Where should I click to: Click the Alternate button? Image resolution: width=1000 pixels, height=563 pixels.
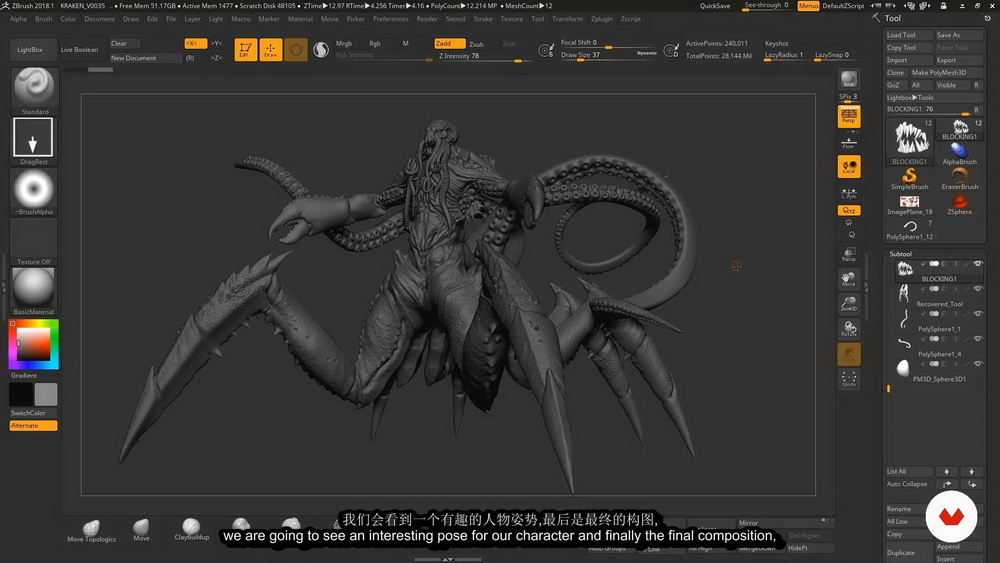pyautogui.click(x=33, y=426)
